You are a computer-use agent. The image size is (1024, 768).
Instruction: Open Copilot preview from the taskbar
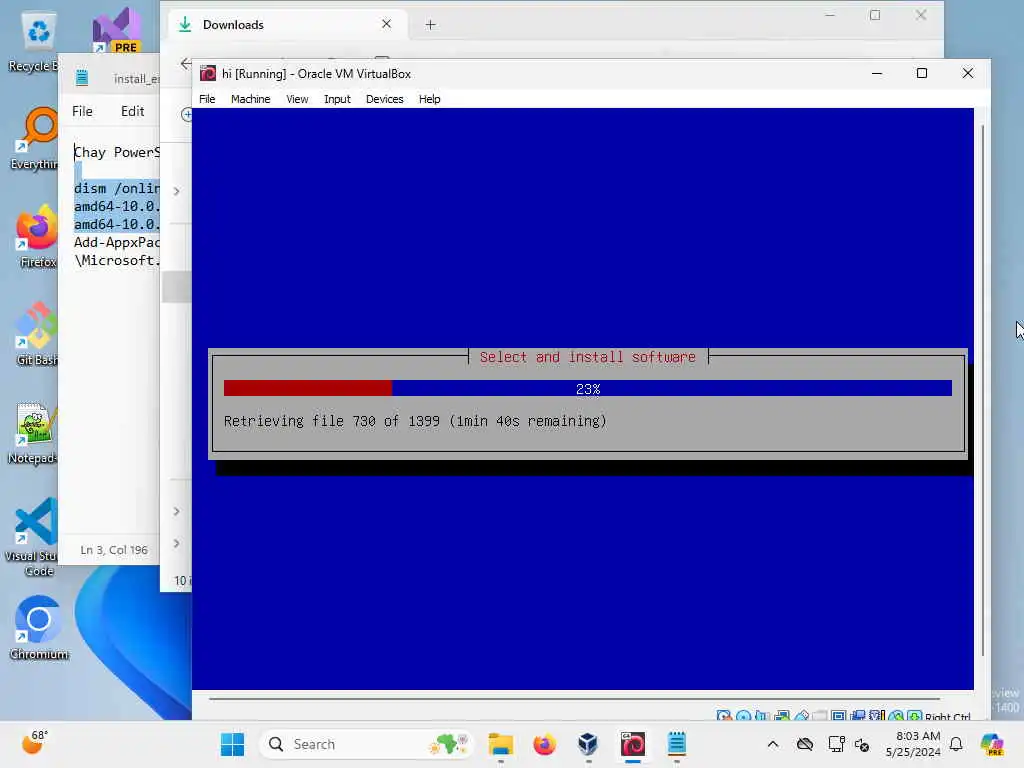coord(992,744)
